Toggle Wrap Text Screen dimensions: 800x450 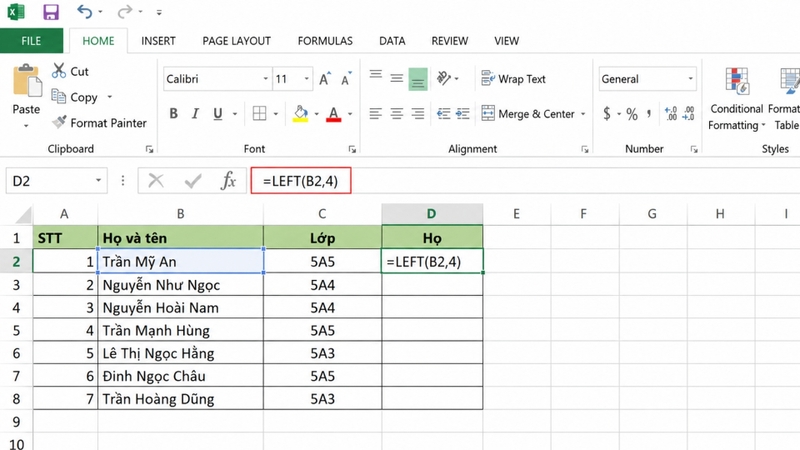point(513,79)
